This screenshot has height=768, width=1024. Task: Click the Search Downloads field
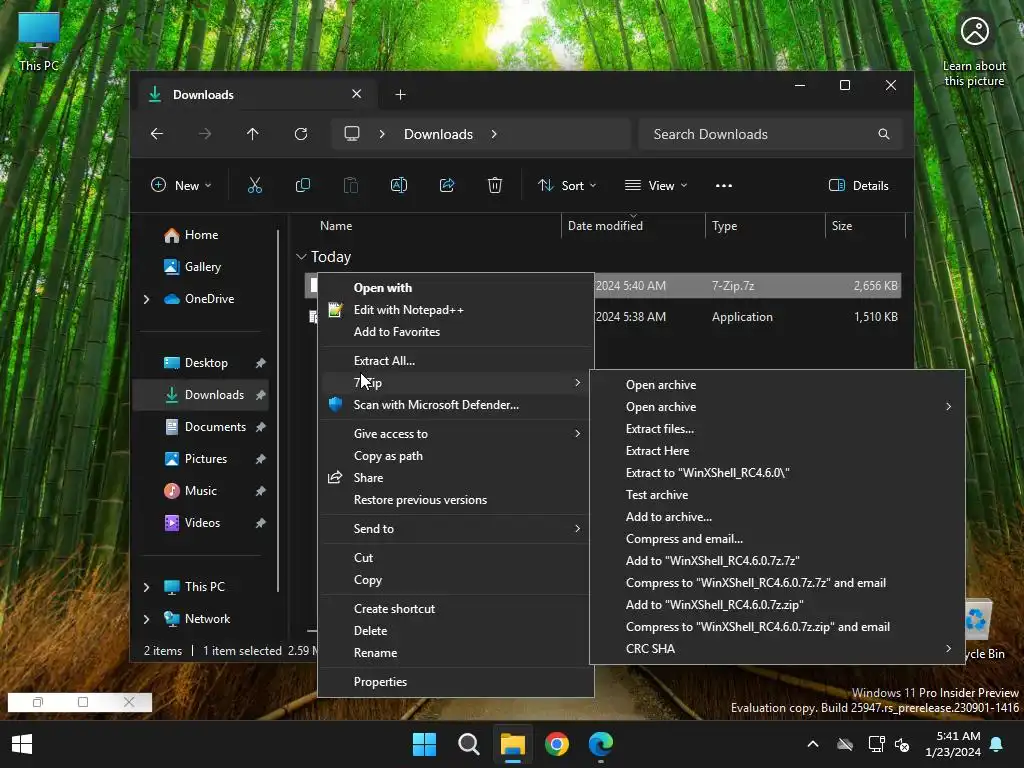(771, 134)
